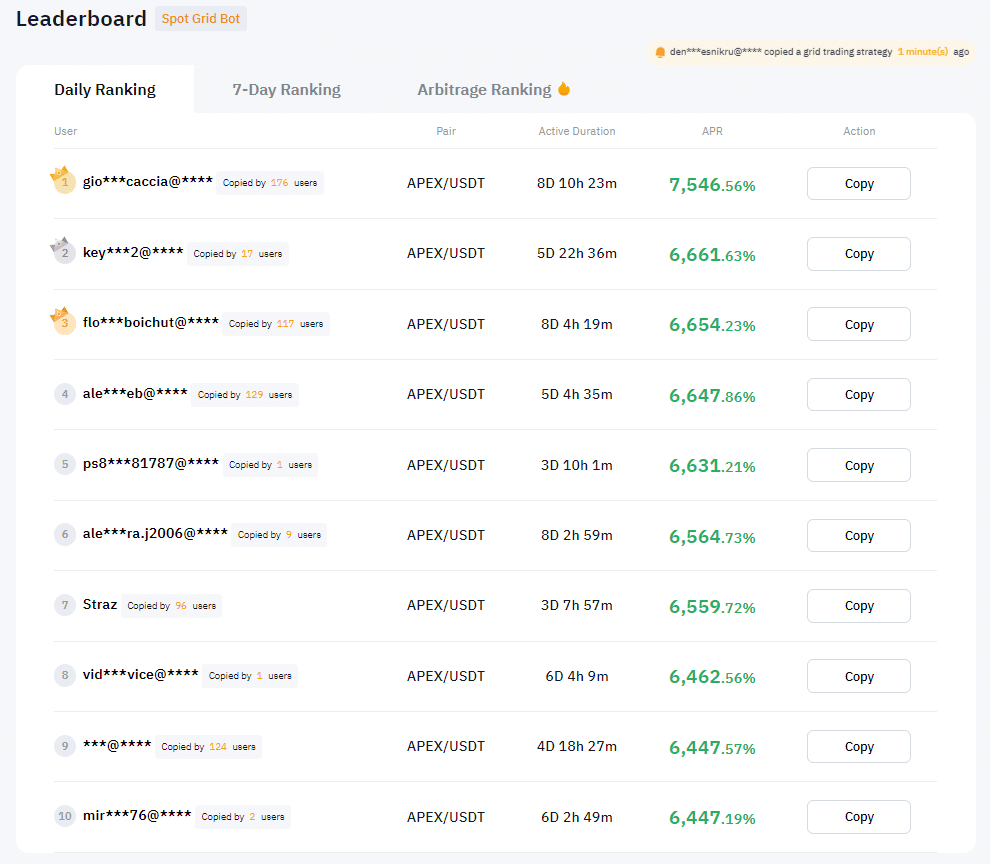Select the Daily Ranking tab

click(105, 90)
